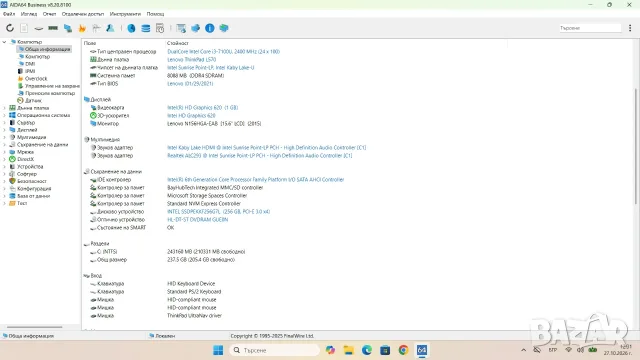
Task: Select the Датчик tree item
Action: 33,100
